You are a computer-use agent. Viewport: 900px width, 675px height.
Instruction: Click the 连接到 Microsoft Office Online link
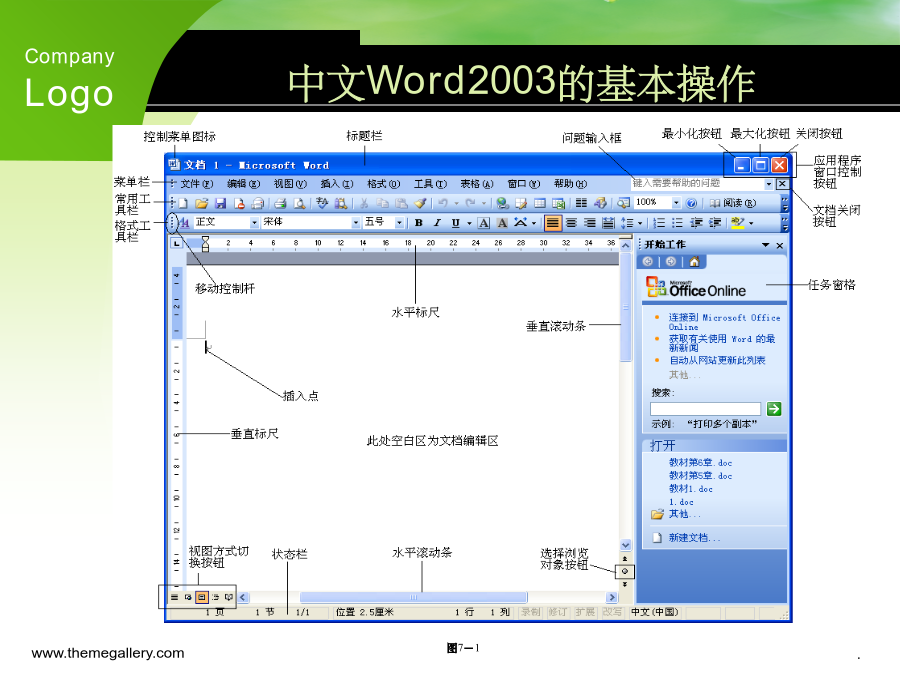[x=724, y=322]
